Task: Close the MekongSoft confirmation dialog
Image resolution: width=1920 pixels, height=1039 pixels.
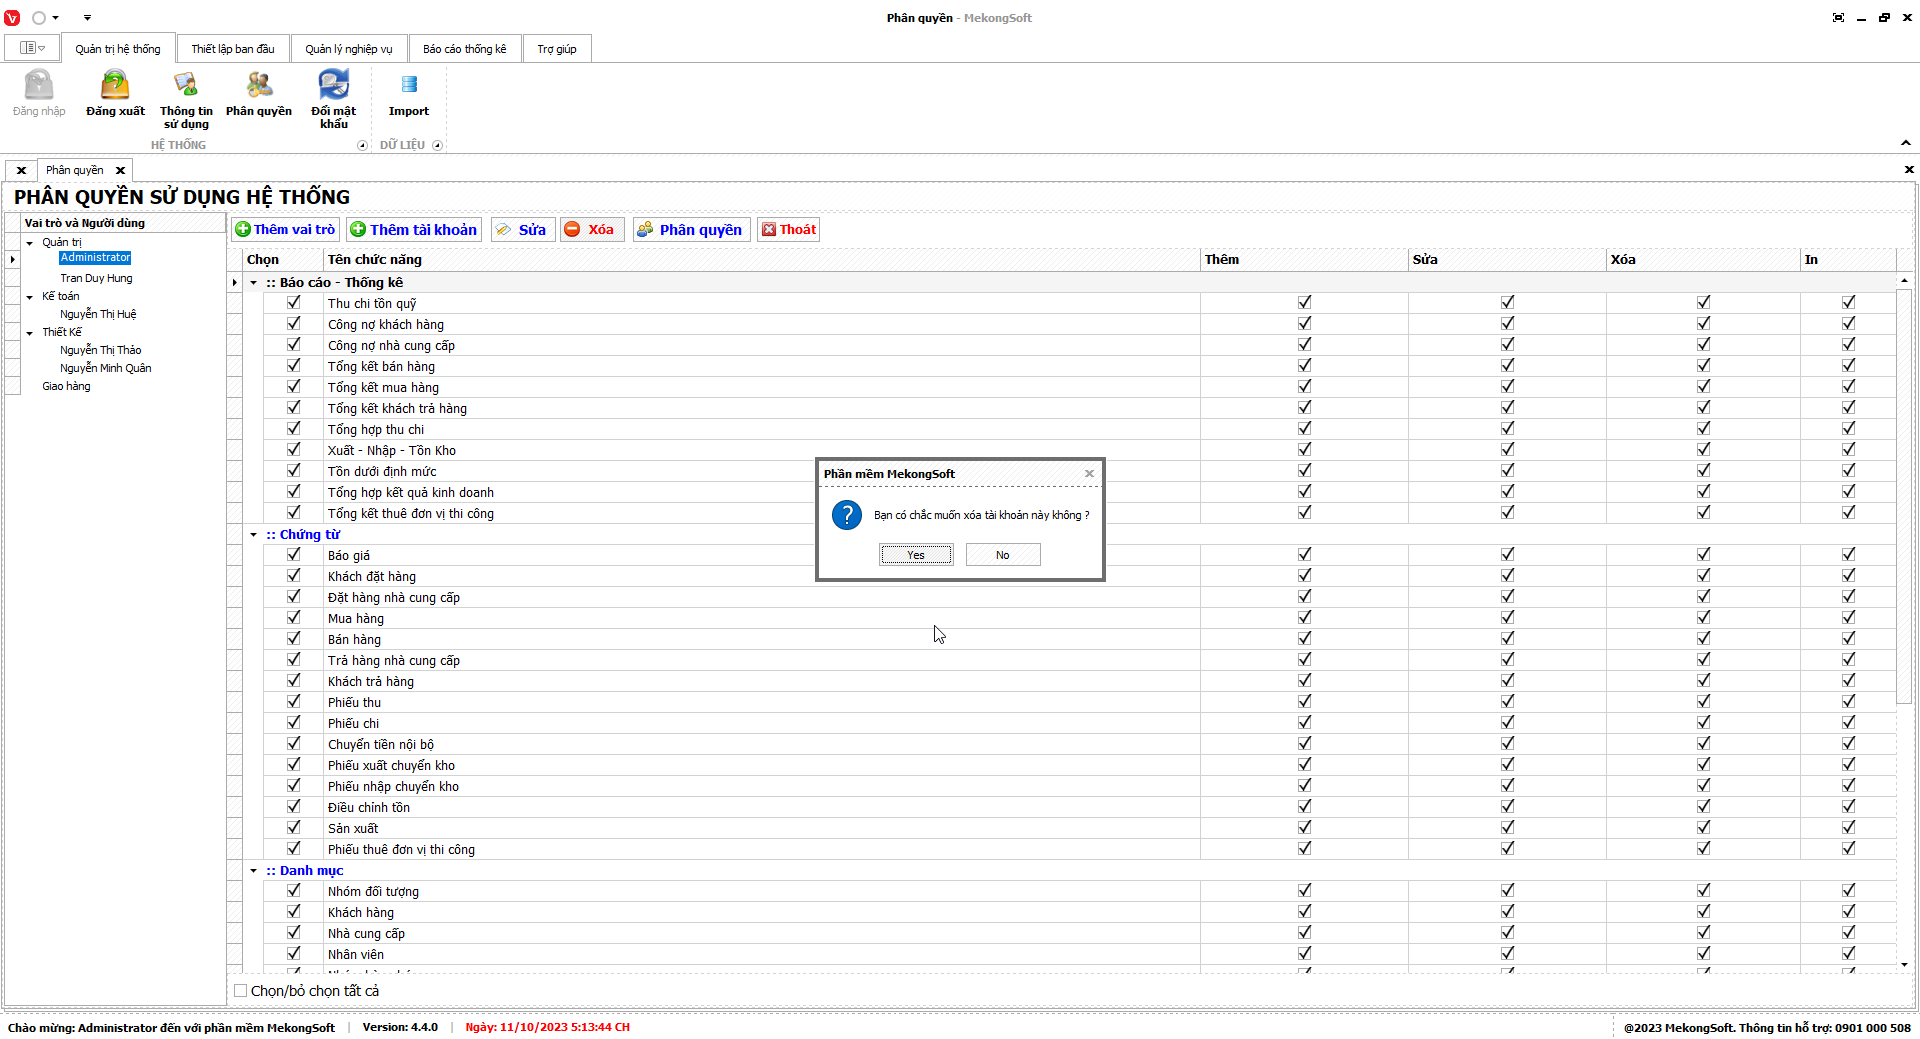Action: click(x=1089, y=474)
